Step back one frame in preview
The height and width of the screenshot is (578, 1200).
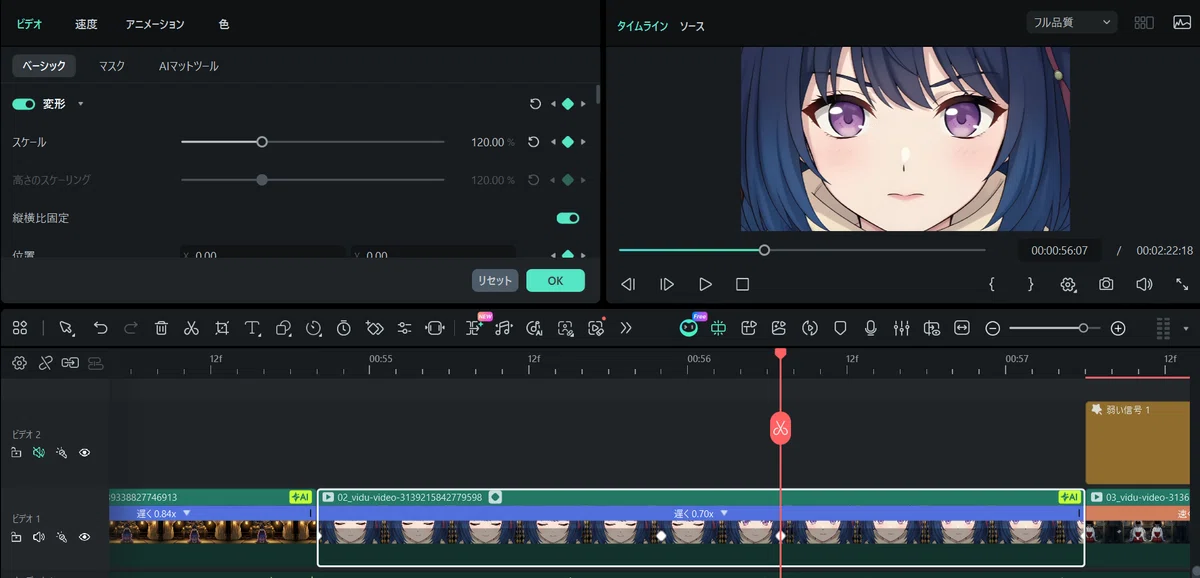point(628,284)
